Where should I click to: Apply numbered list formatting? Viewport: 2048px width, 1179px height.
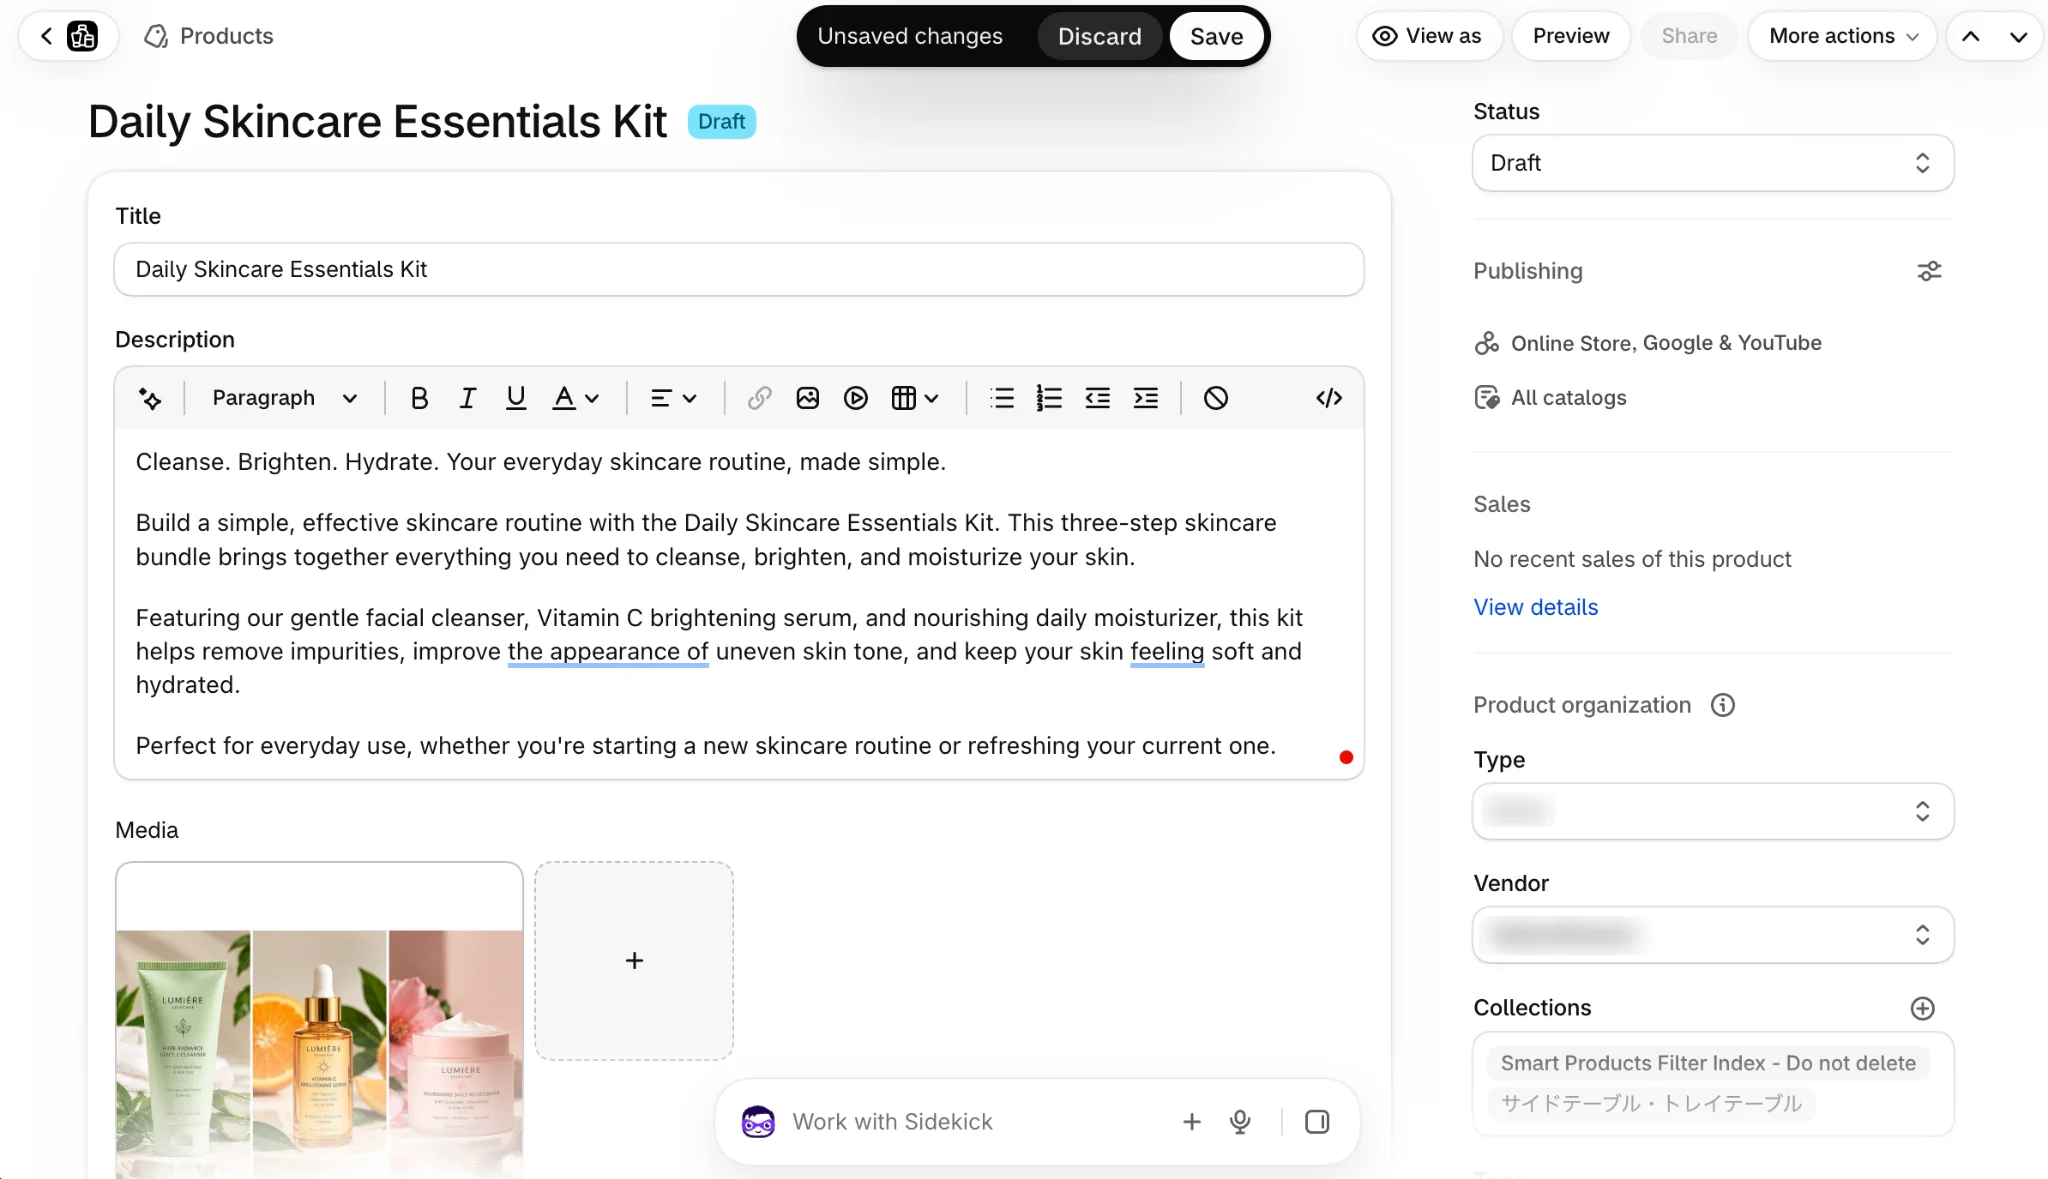coord(1049,398)
